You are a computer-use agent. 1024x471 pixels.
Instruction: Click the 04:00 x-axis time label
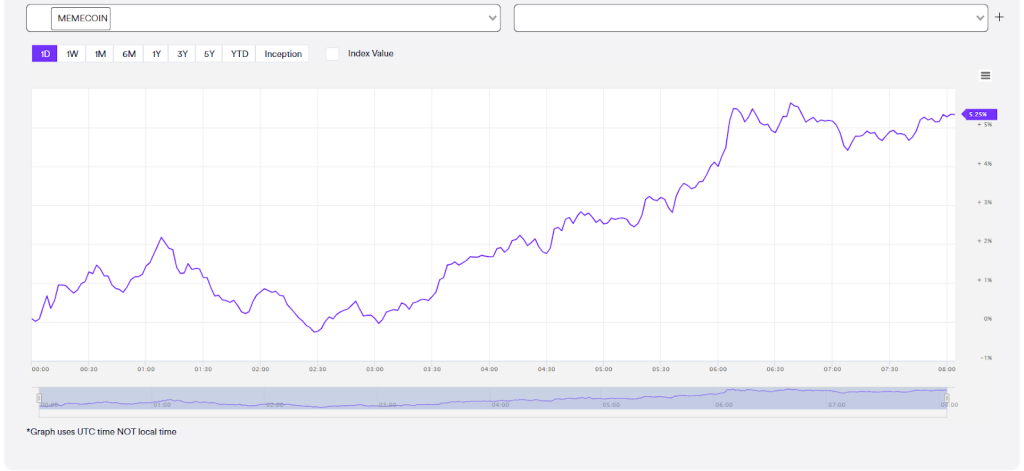click(488, 369)
